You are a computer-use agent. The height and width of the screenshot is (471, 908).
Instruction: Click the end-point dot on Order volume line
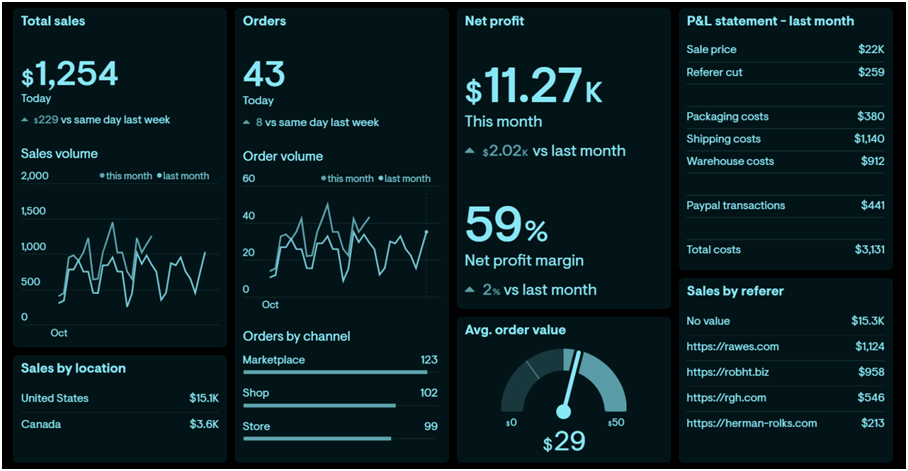pos(427,232)
